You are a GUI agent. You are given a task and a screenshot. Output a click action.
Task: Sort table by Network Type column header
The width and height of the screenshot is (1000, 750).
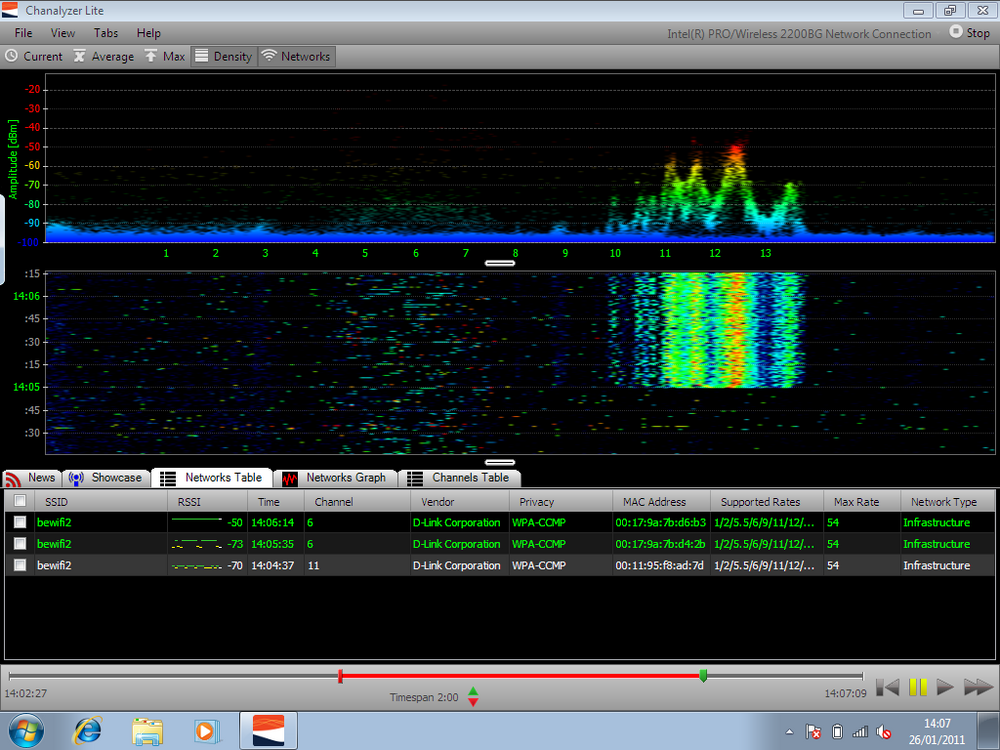click(947, 502)
